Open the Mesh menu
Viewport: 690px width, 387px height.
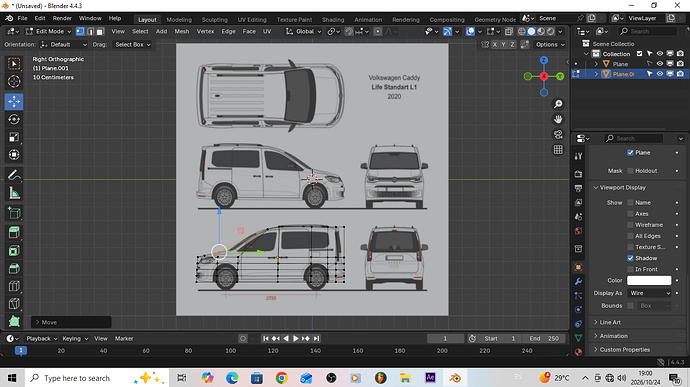pos(182,31)
